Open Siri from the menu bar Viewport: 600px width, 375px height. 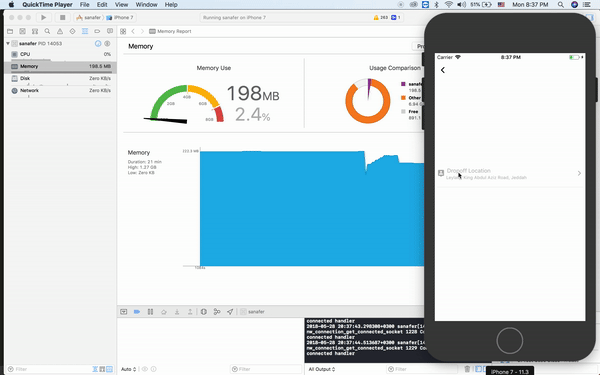[x=574, y=5]
